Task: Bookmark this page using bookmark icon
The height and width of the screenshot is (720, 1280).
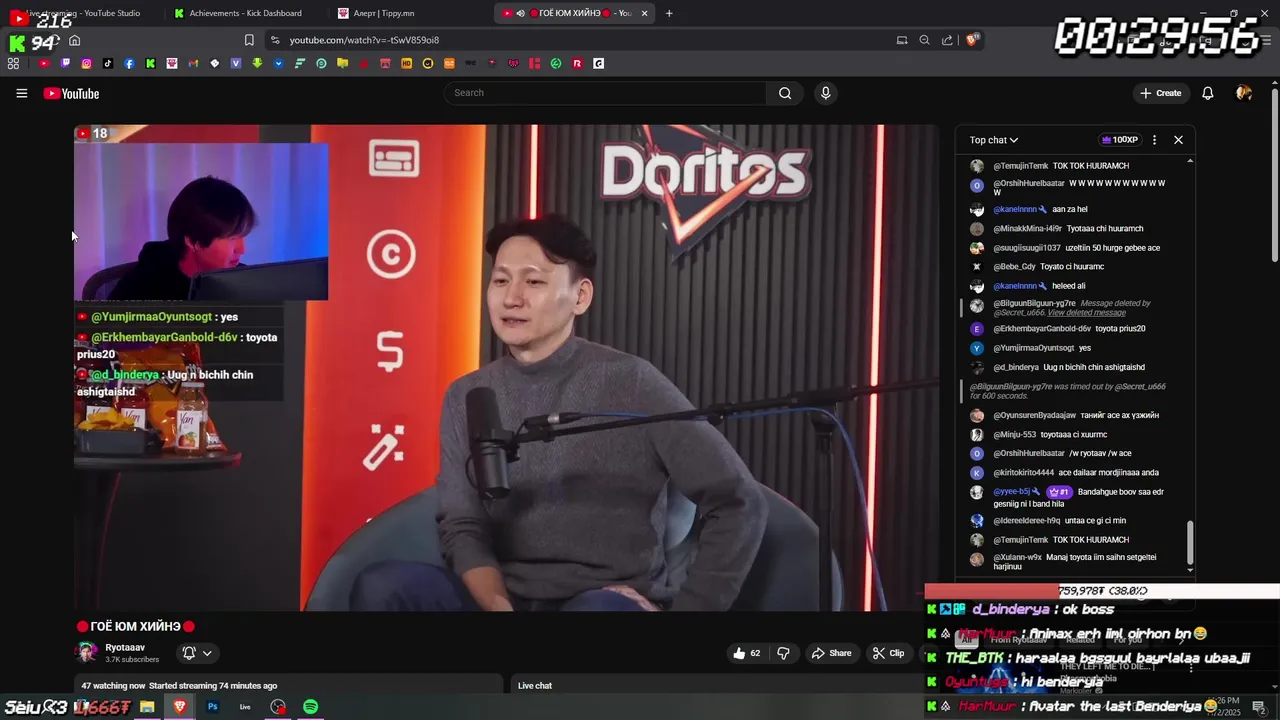Action: (249, 40)
